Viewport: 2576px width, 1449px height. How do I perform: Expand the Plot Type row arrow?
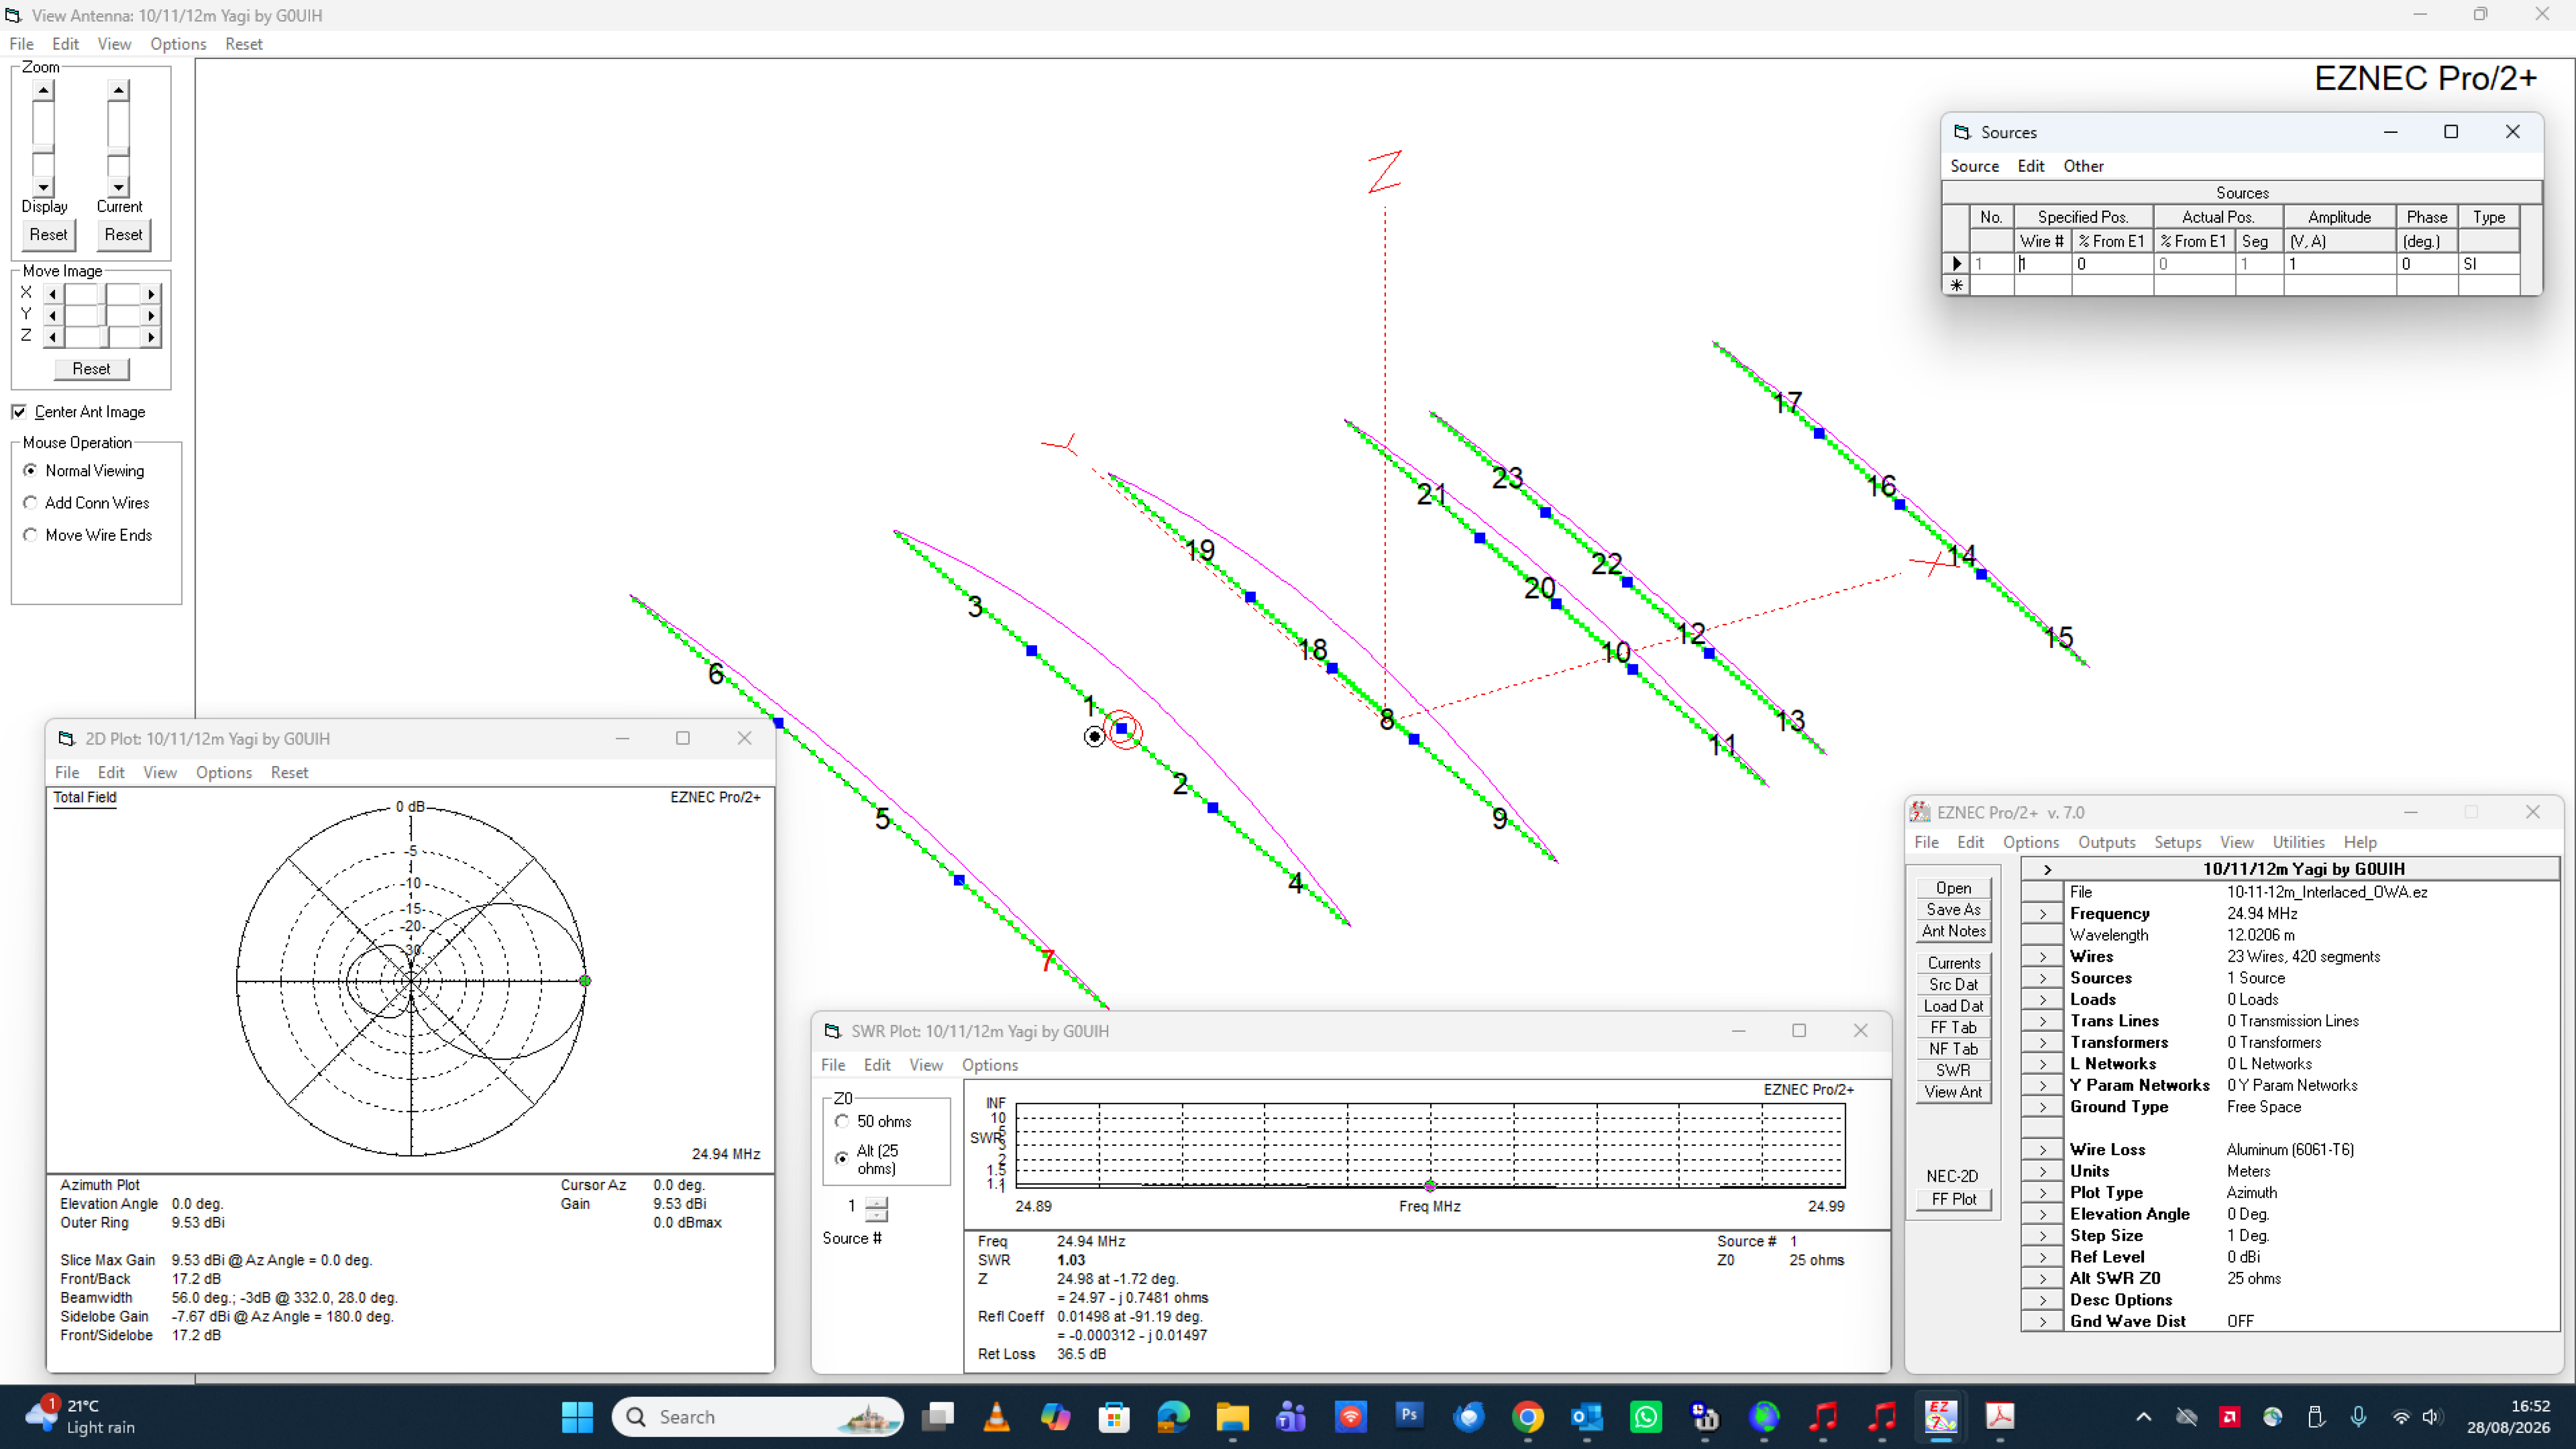[2043, 1193]
